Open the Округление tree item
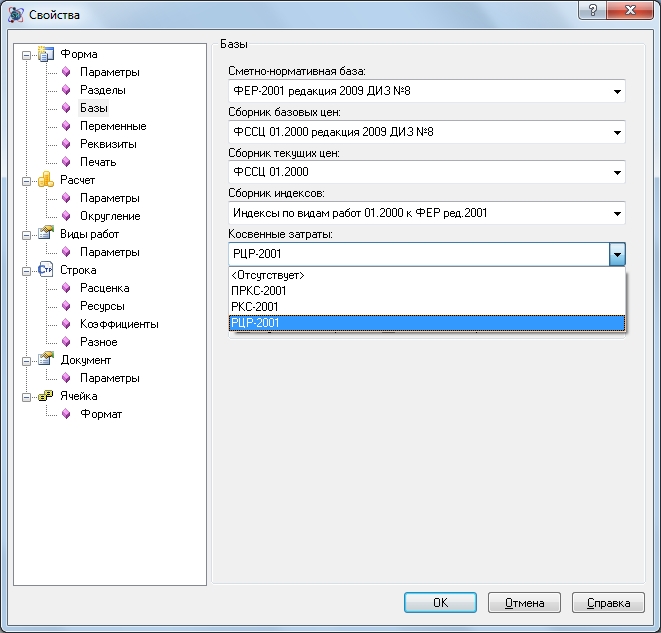This screenshot has width=661, height=633. pos(110,216)
